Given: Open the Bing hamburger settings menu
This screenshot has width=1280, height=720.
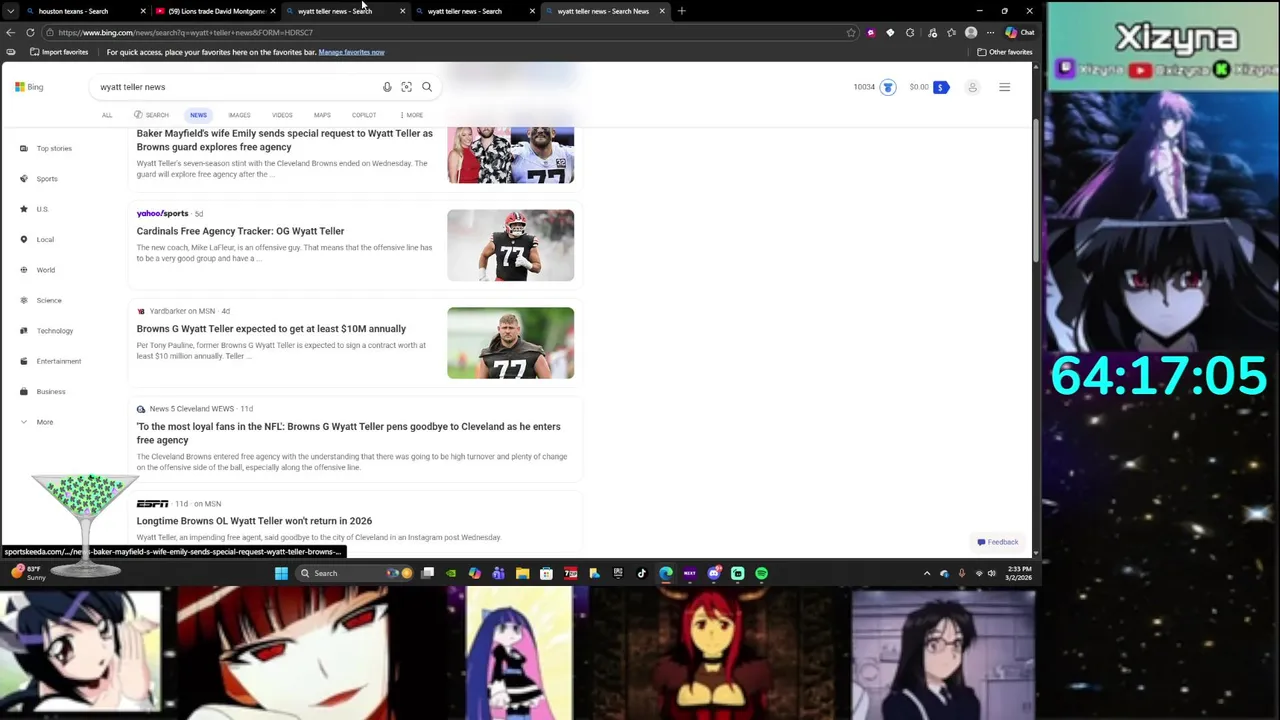Looking at the screenshot, I should coord(1004,87).
